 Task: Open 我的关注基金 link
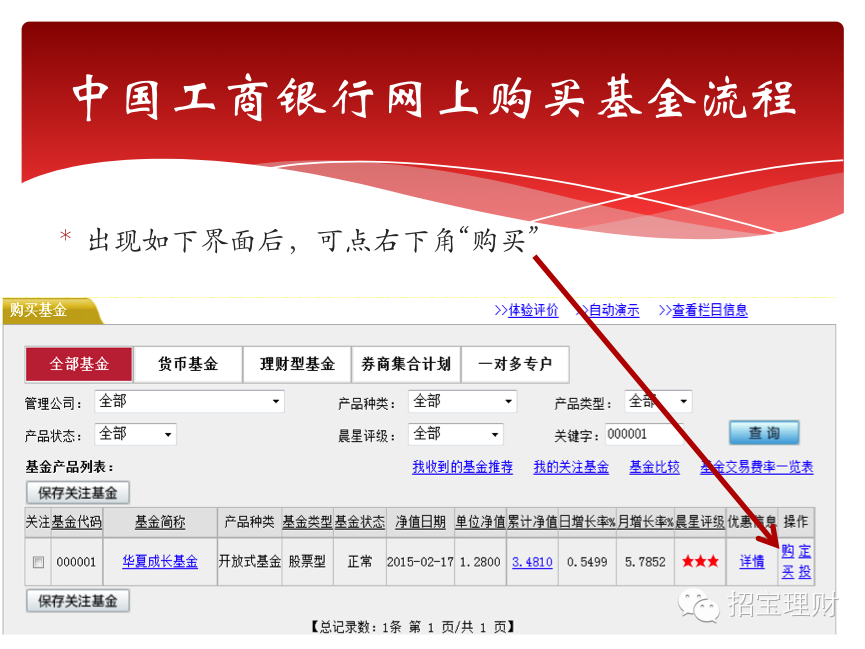click(571, 467)
